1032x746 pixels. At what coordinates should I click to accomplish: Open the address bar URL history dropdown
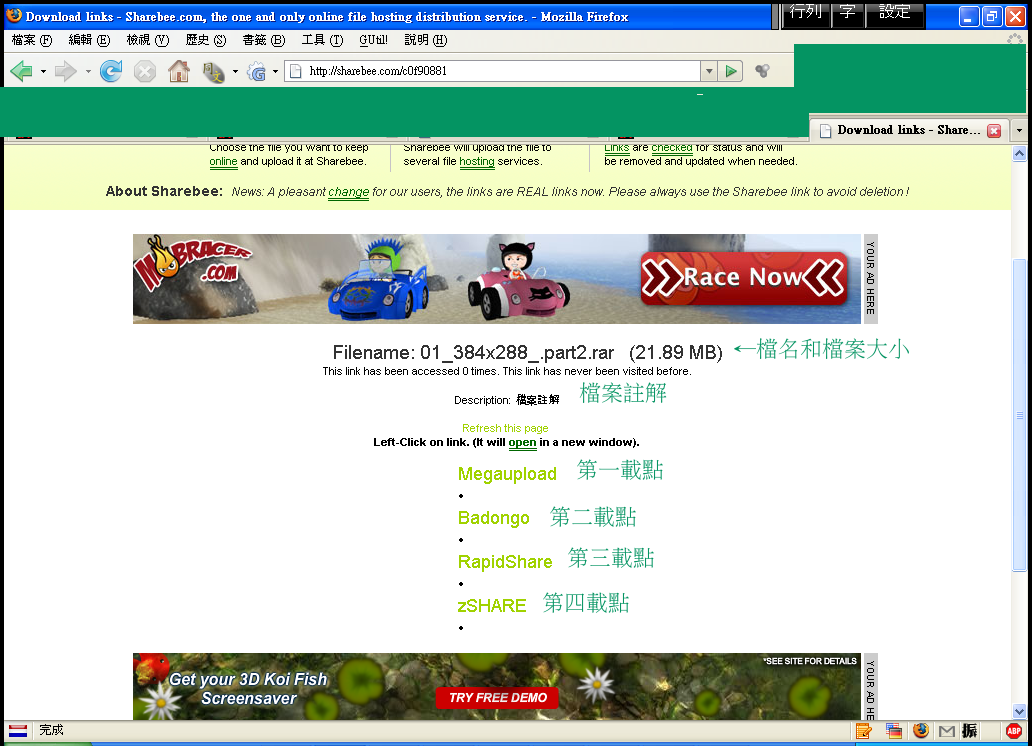click(708, 71)
